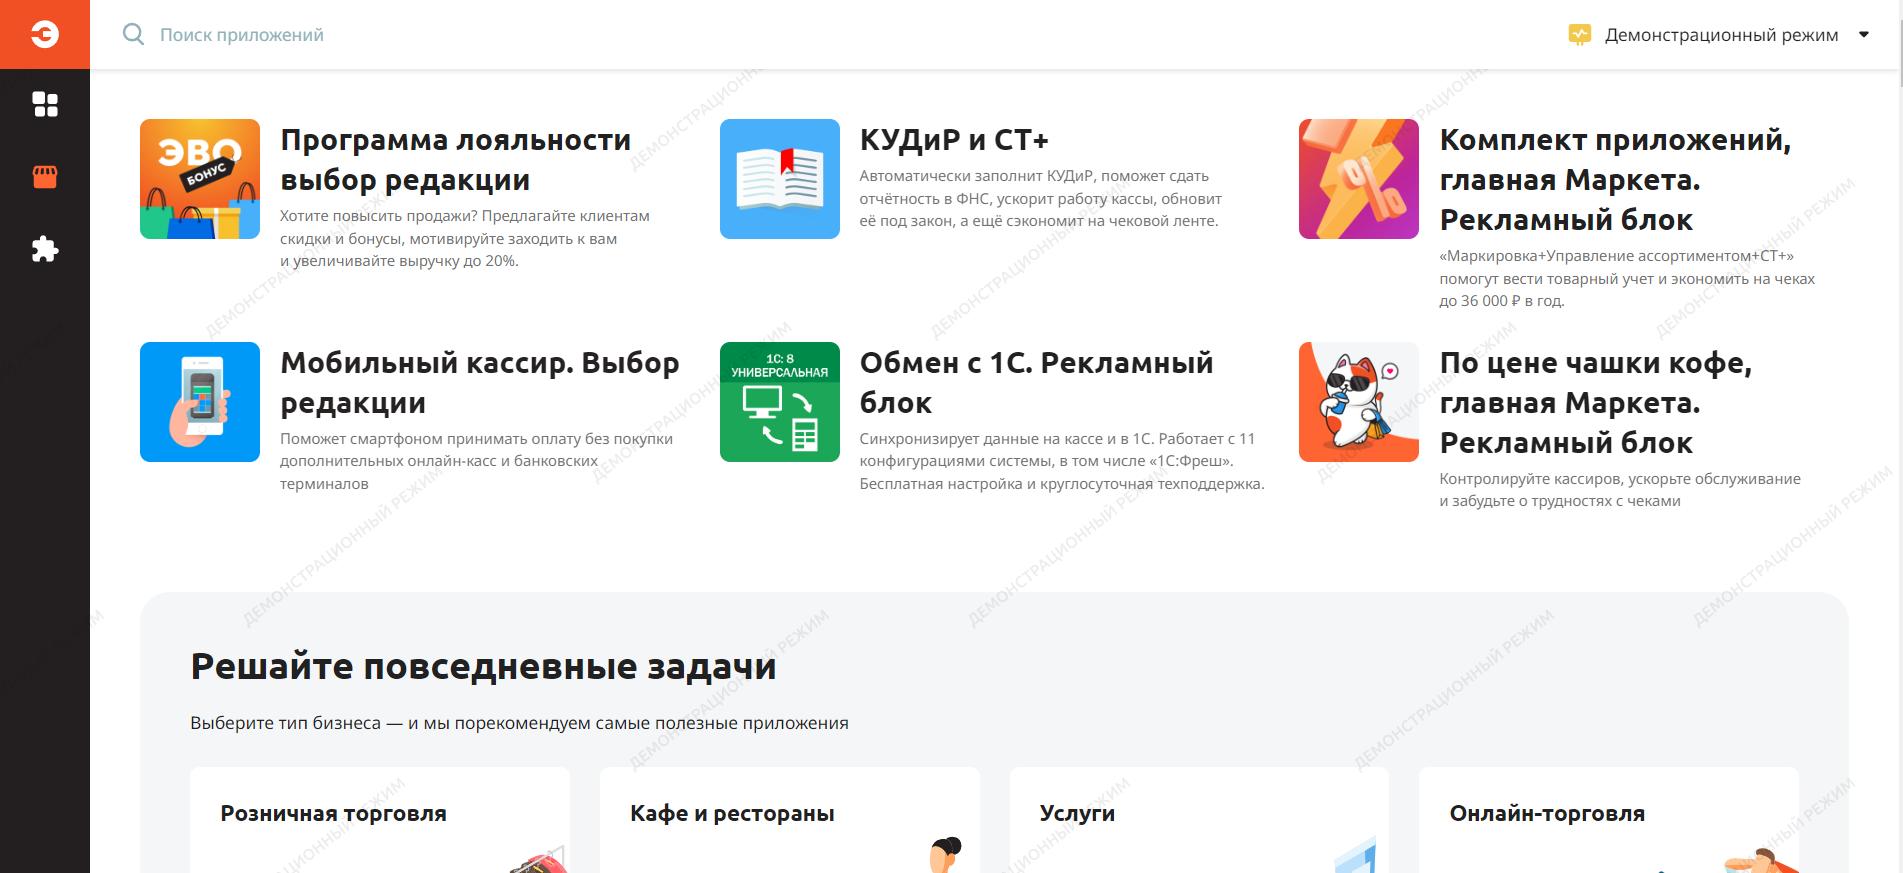
Task: Focus the Поиск приложений search field
Action: click(242, 35)
